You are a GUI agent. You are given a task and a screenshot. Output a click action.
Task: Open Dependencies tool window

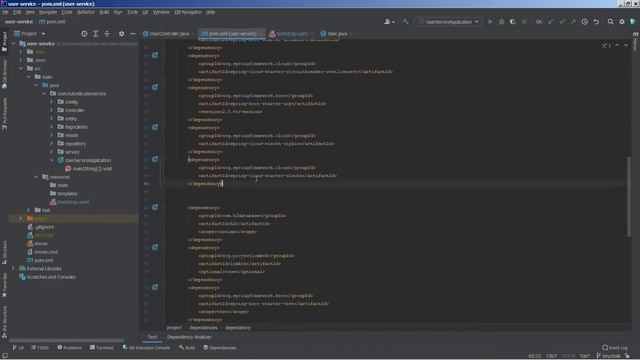(220, 348)
